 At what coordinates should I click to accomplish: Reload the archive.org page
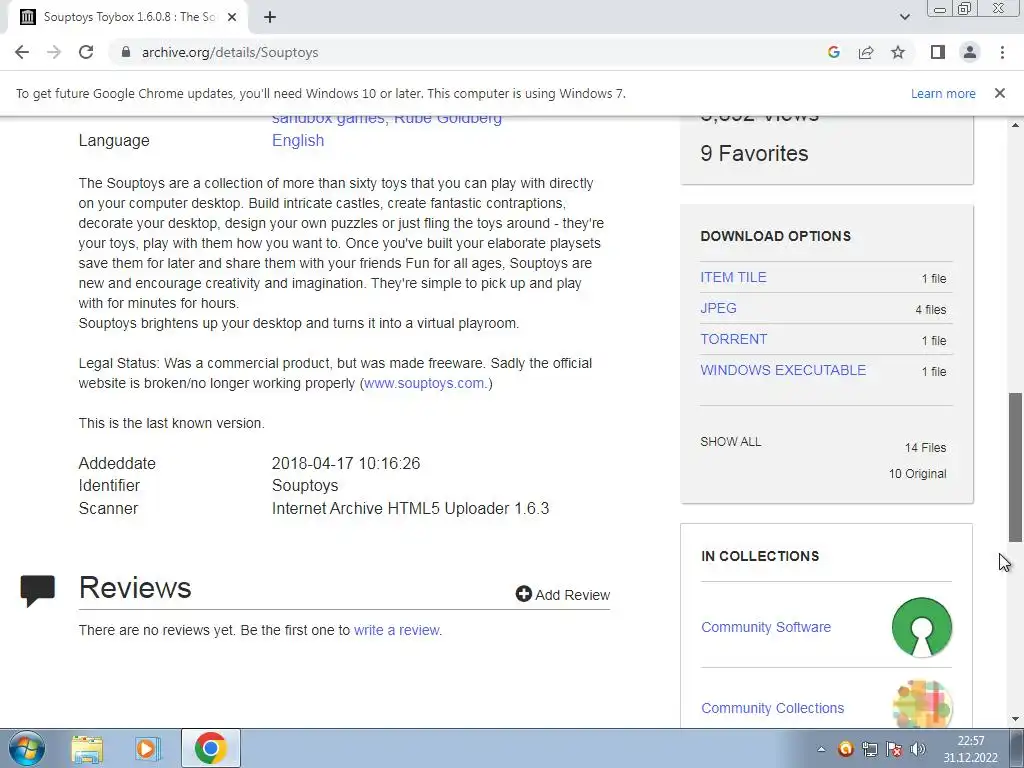pyautogui.click(x=86, y=52)
